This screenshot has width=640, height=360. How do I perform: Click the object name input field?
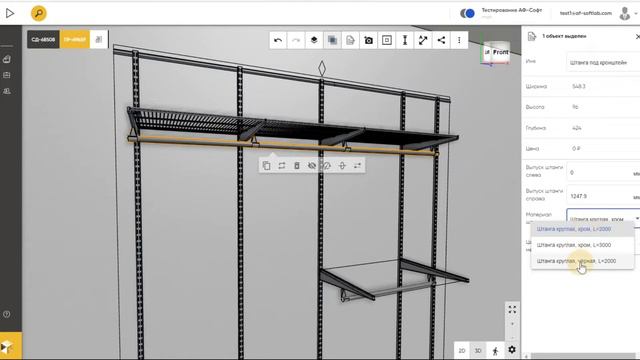pyautogui.click(x=603, y=62)
